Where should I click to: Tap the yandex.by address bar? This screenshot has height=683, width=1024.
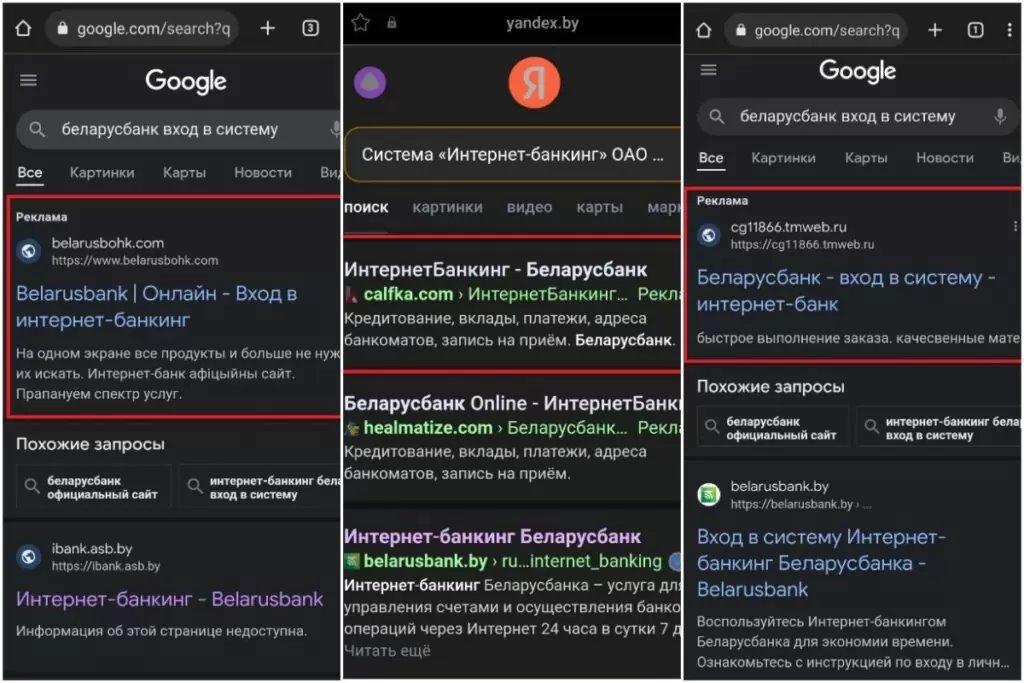(x=541, y=23)
